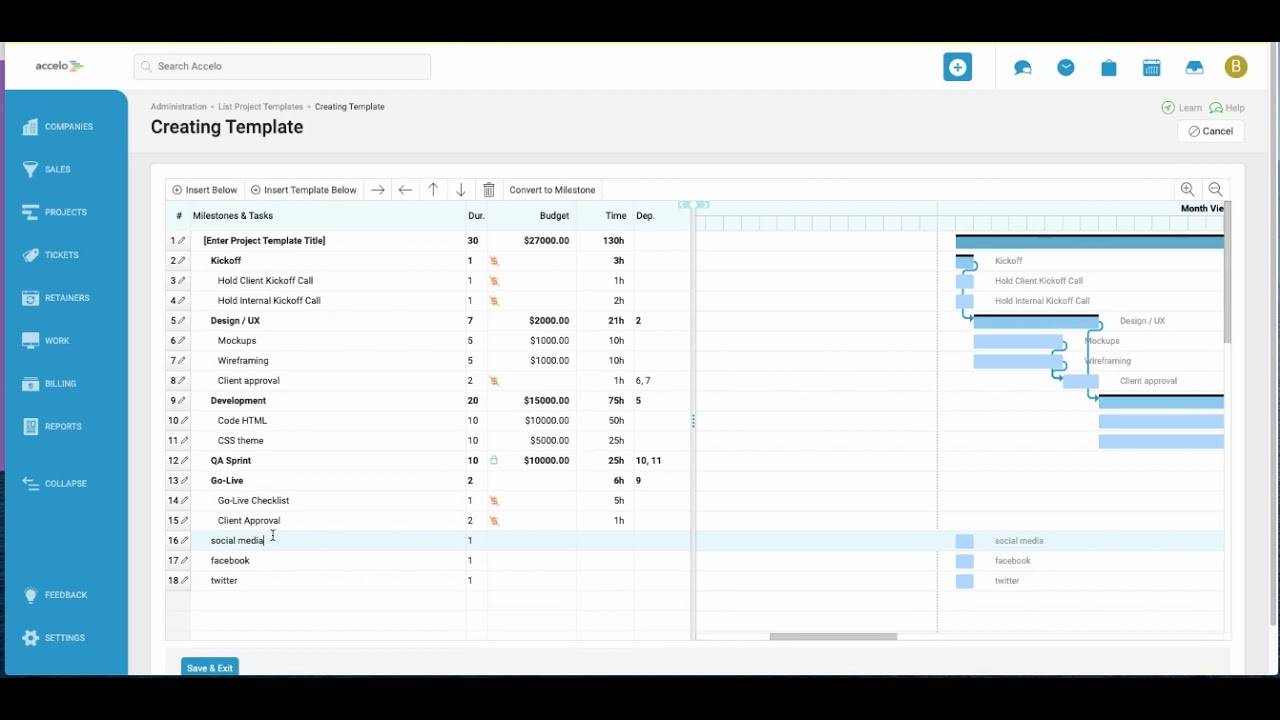Click the Gantt vertical scrollbar
Viewport: 1280px width, 720px height.
[x=1227, y=272]
